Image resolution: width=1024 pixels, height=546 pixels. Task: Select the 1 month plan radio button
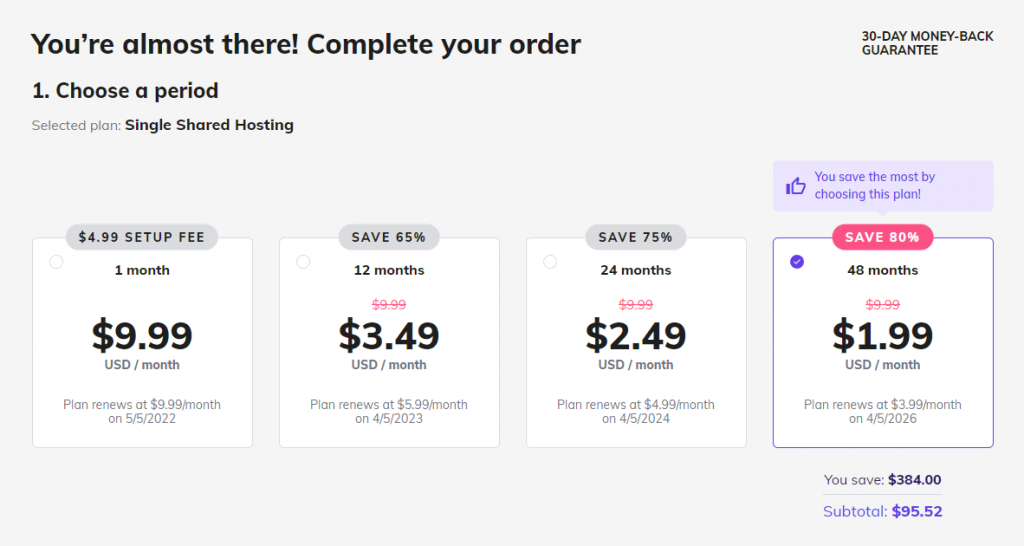point(56,262)
